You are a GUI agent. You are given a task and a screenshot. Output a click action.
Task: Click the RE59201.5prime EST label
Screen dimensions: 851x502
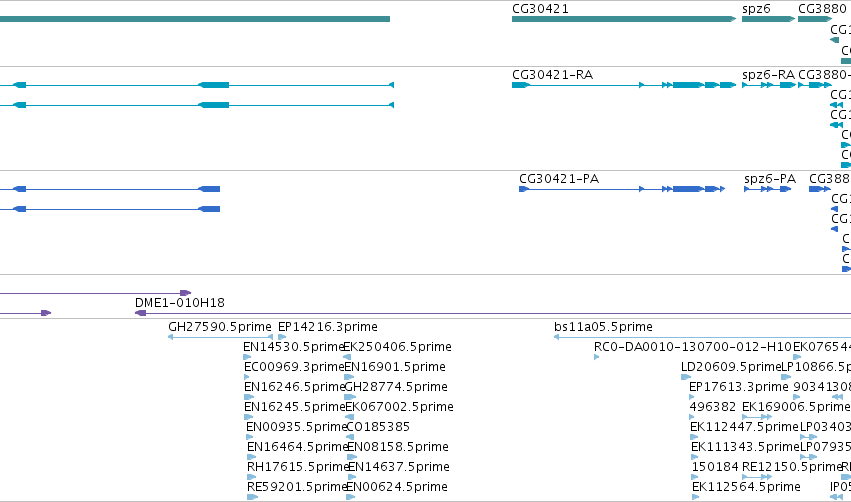[297, 487]
